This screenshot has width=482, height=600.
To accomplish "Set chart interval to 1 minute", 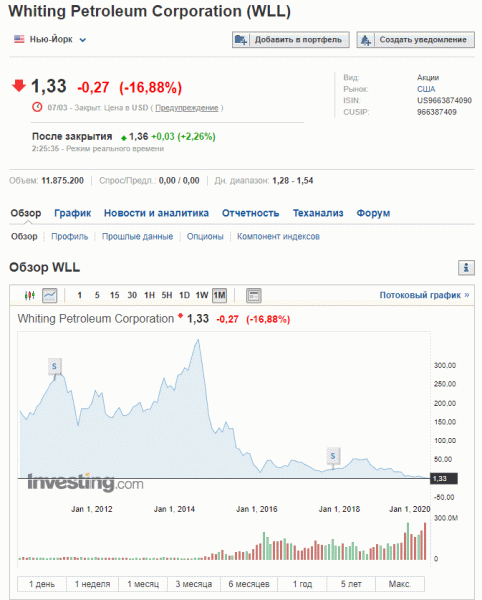I will pyautogui.click(x=80, y=295).
